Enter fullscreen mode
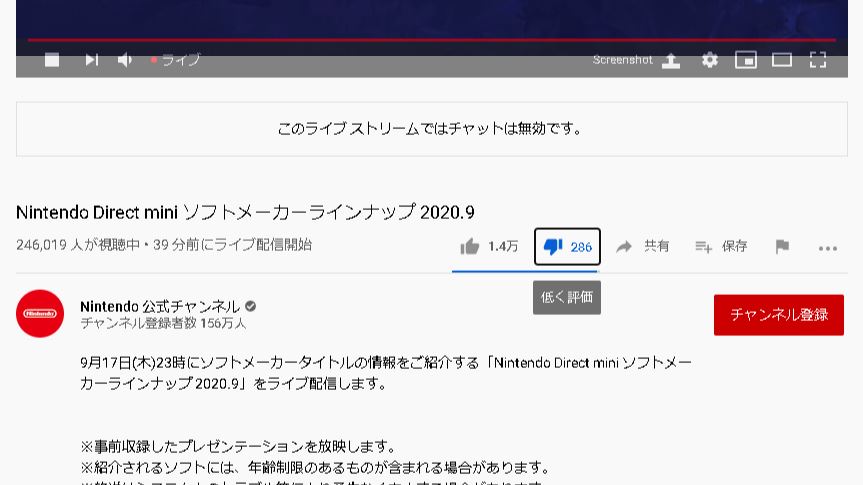Screen dimensions: 863x485 coord(818,59)
